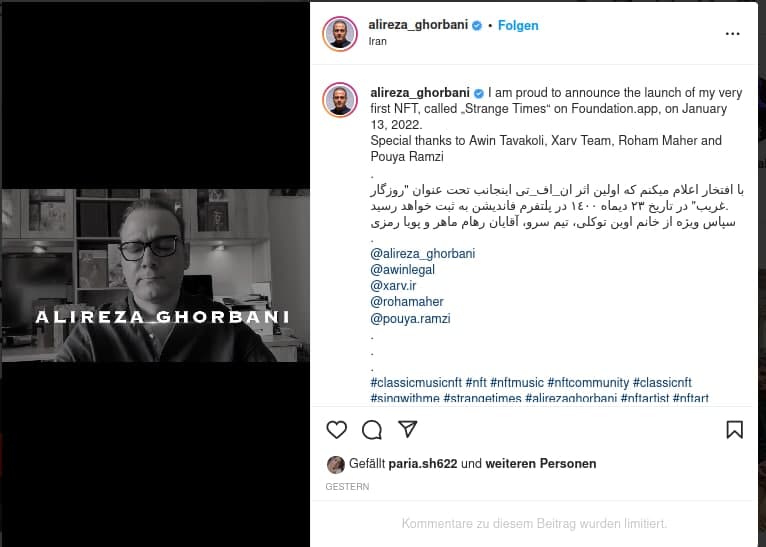Open paria.sh622 profile from likes
This screenshot has width=766, height=547.
click(x=423, y=463)
